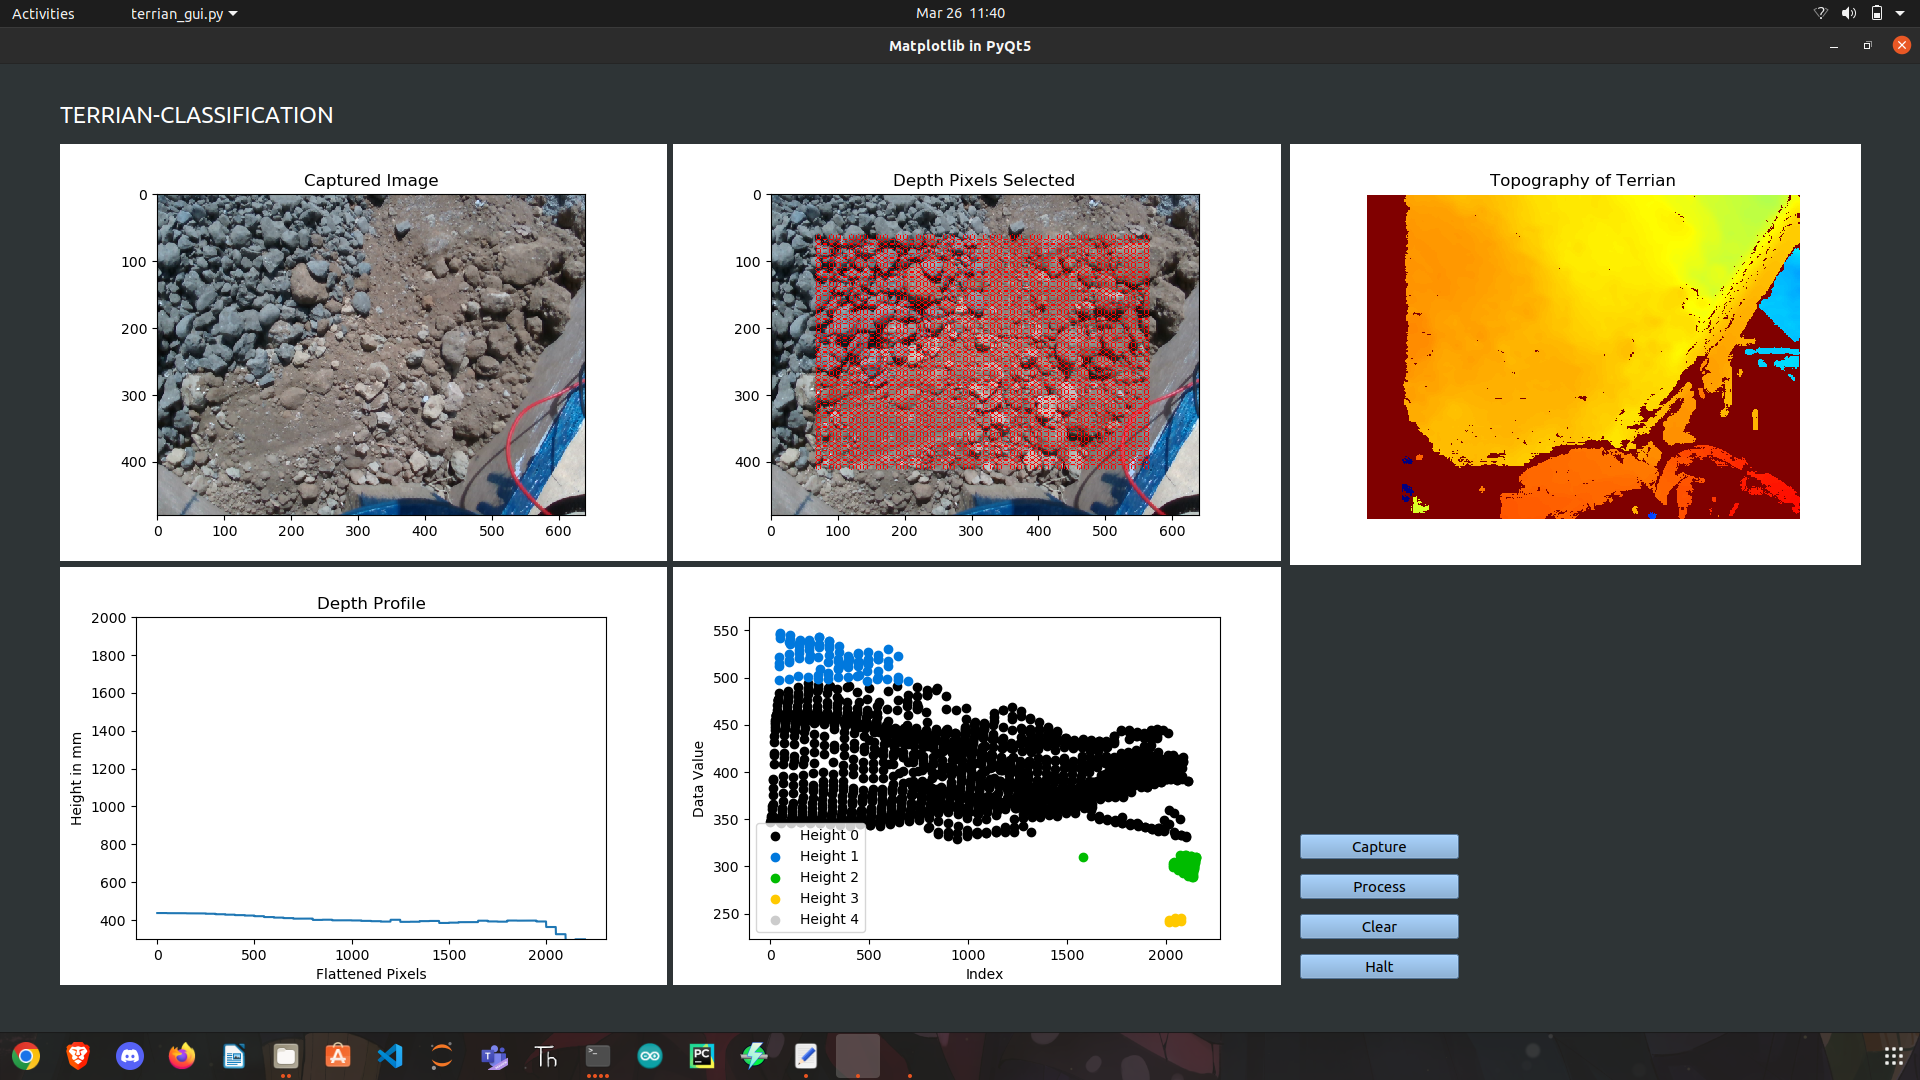Open Activities menu in top-left corner
This screenshot has height=1080, width=1920.
pyautogui.click(x=44, y=13)
